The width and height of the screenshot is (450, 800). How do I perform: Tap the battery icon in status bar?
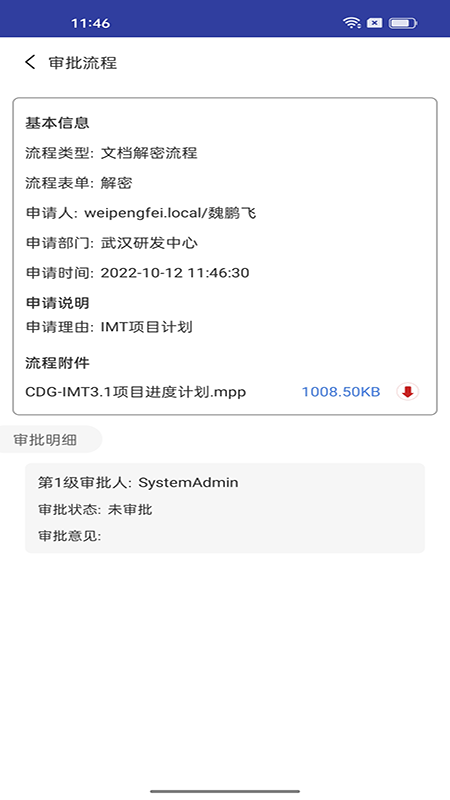click(x=403, y=23)
